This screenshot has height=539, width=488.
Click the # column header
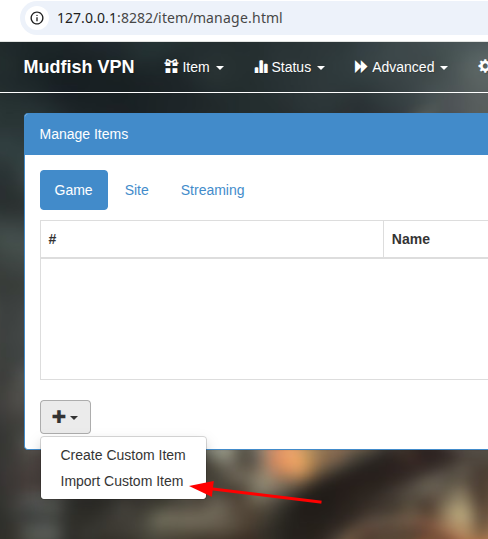click(x=212, y=239)
